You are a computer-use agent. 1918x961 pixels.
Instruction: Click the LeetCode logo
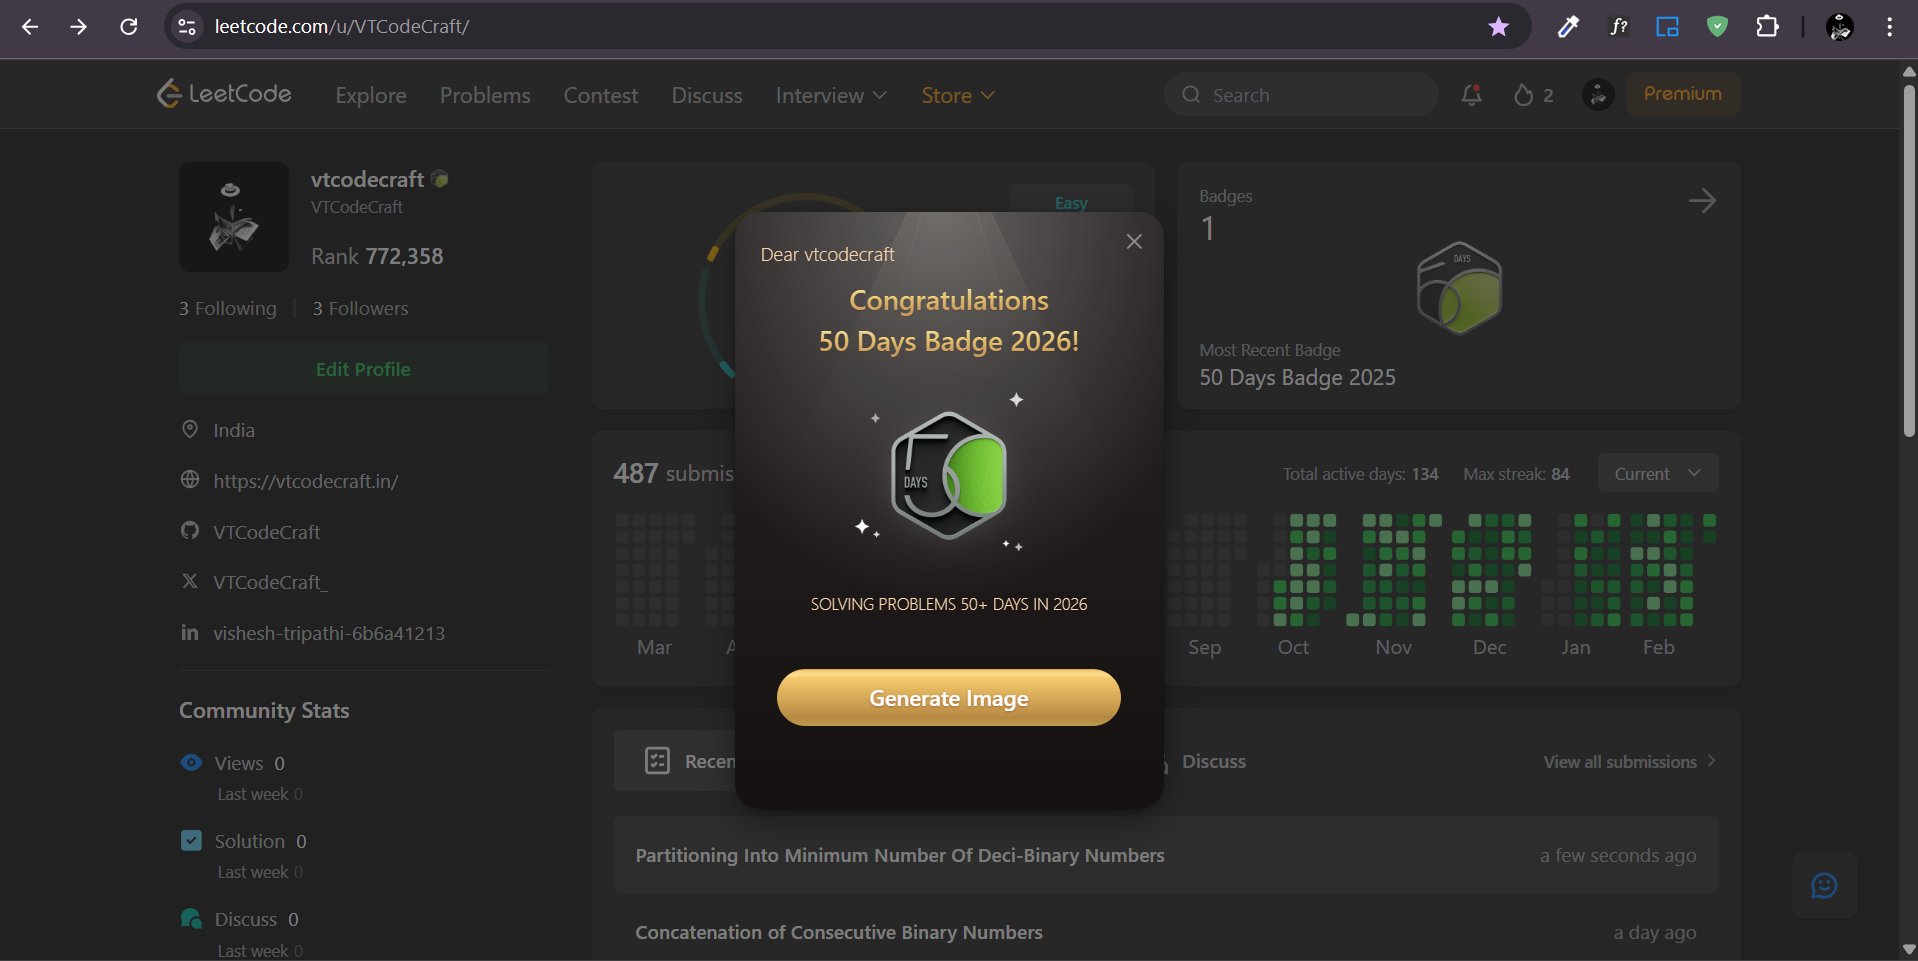[x=224, y=94]
